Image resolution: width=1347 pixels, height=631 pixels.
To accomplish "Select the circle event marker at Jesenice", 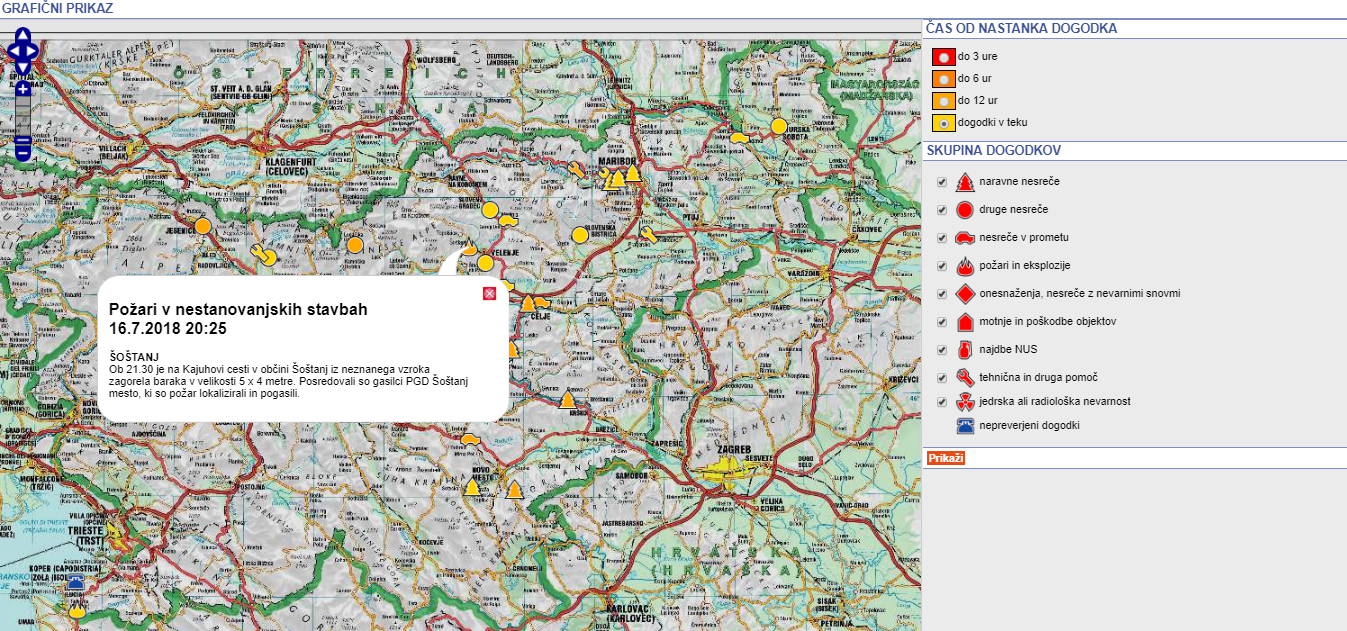I will coord(202,226).
